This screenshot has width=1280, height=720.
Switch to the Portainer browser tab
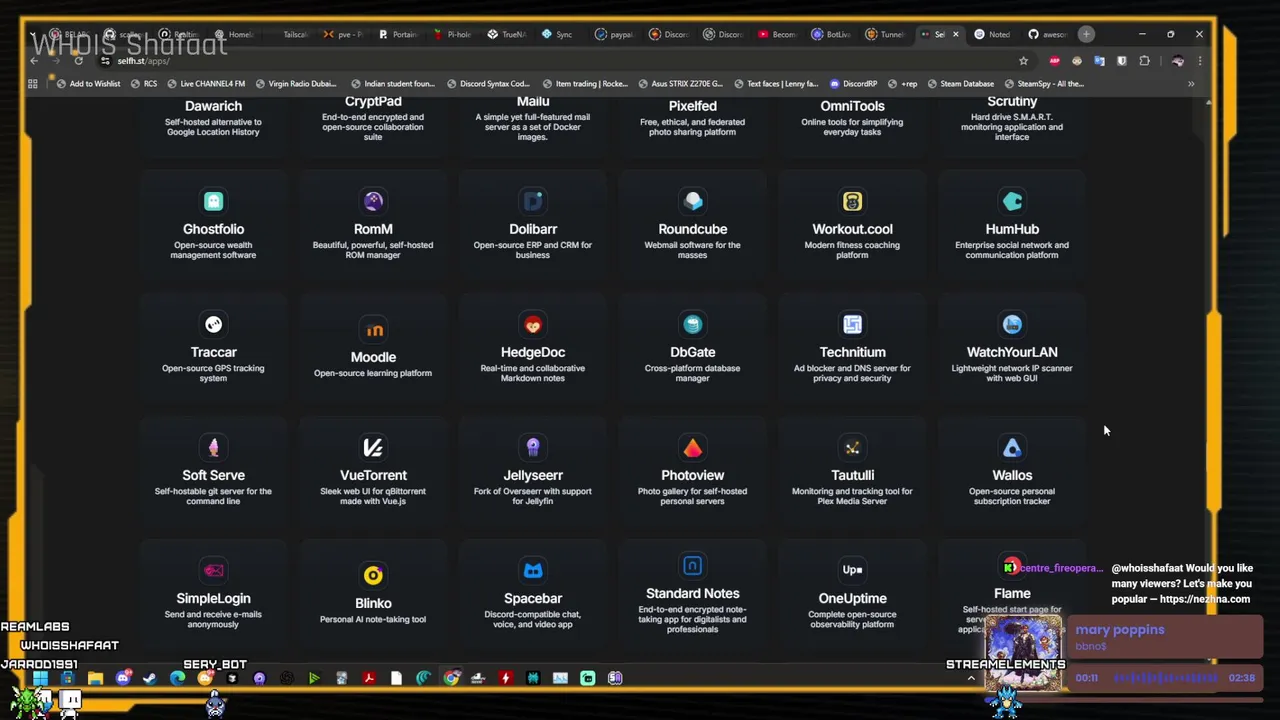[x=398, y=34]
